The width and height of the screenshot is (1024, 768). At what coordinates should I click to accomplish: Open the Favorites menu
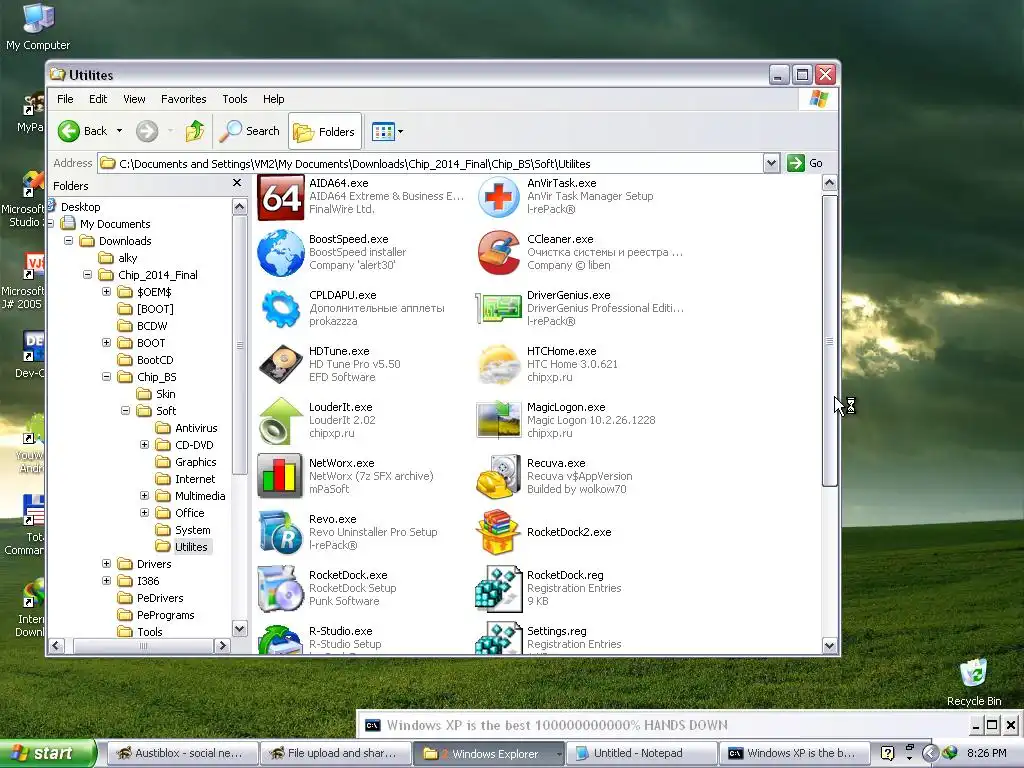[184, 99]
